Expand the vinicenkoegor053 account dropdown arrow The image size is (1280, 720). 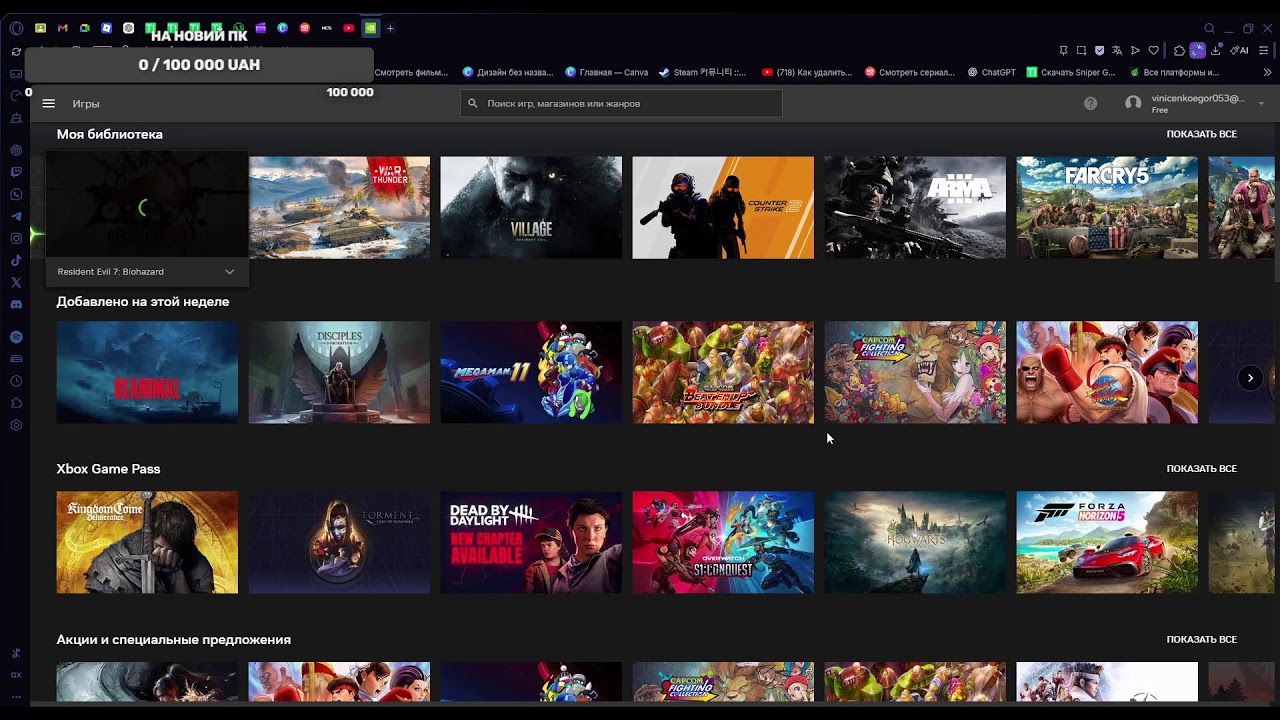(x=1261, y=104)
